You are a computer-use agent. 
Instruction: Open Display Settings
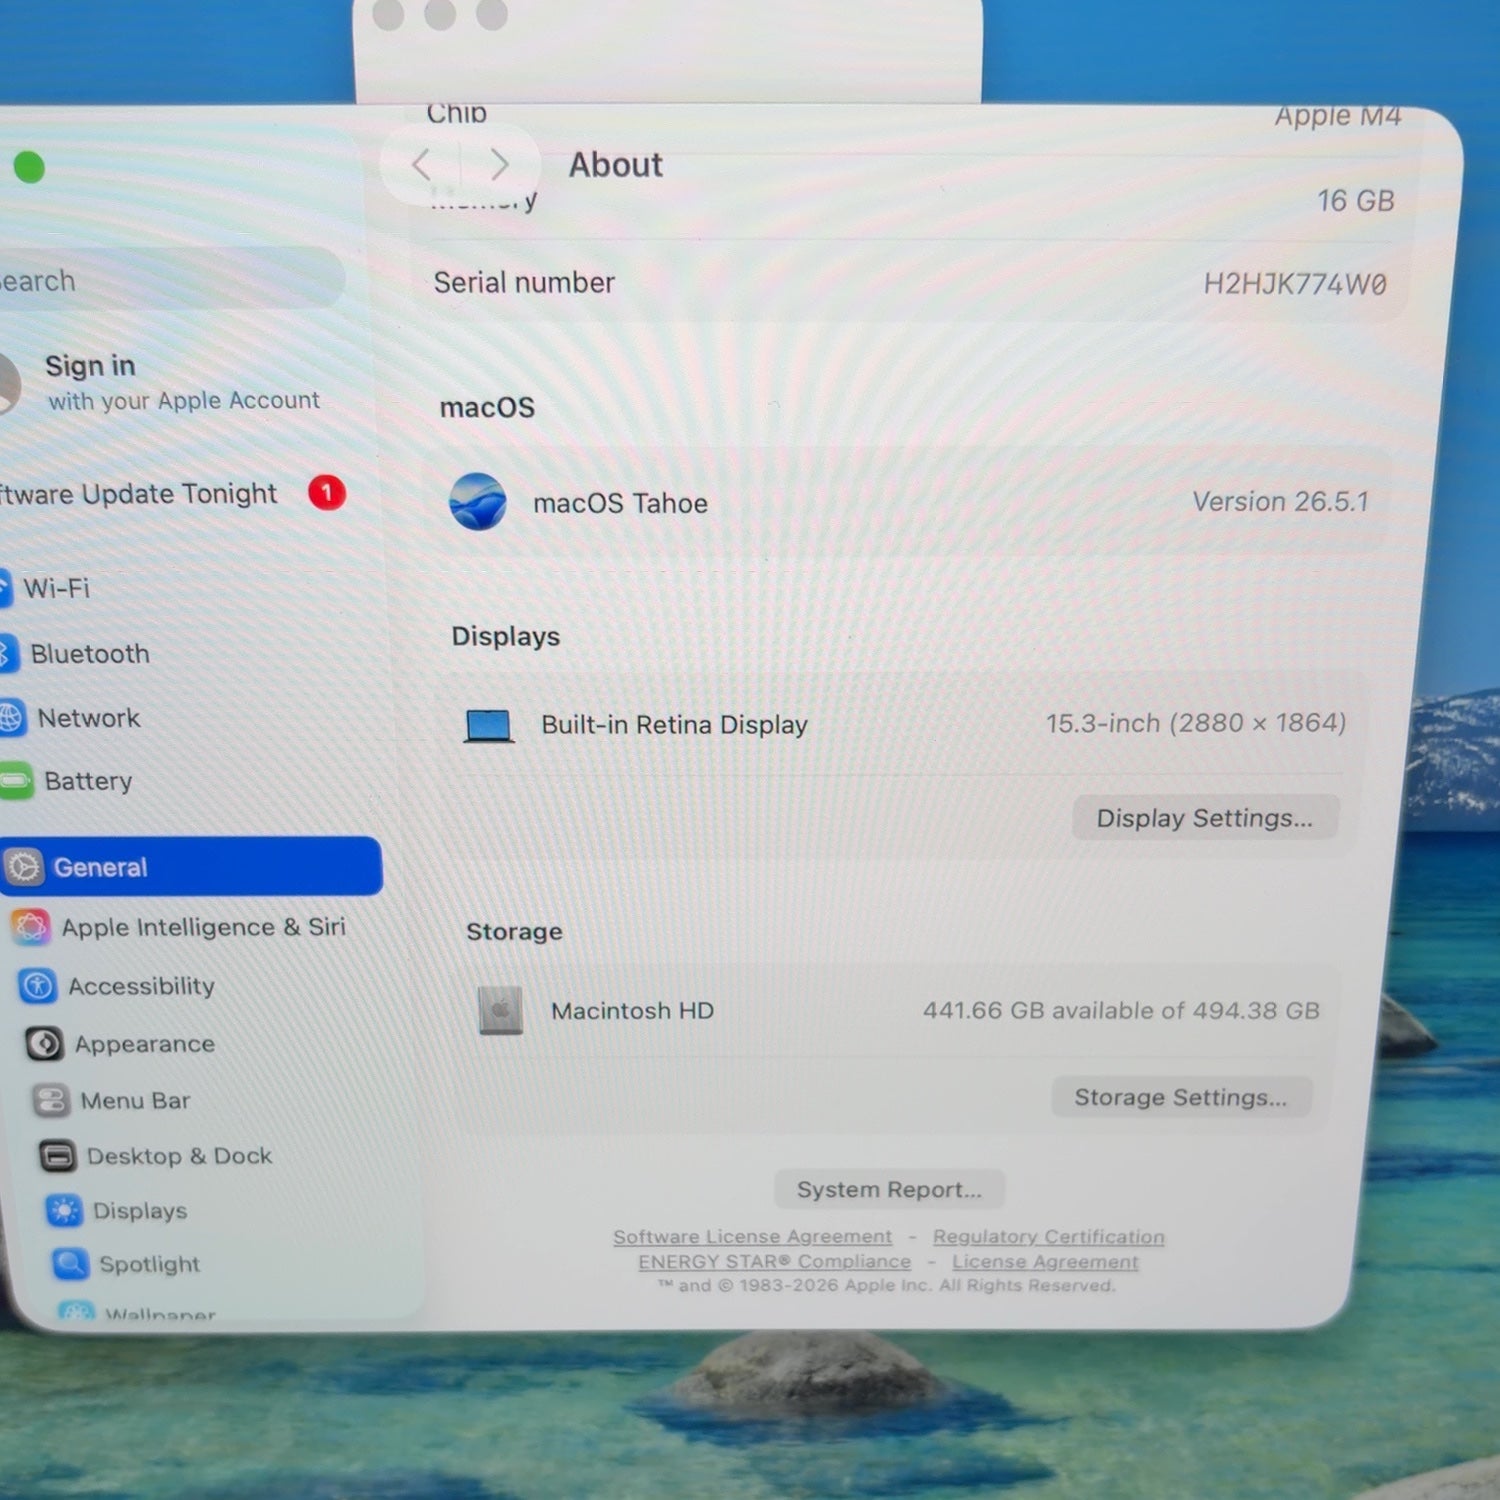pos(1205,818)
